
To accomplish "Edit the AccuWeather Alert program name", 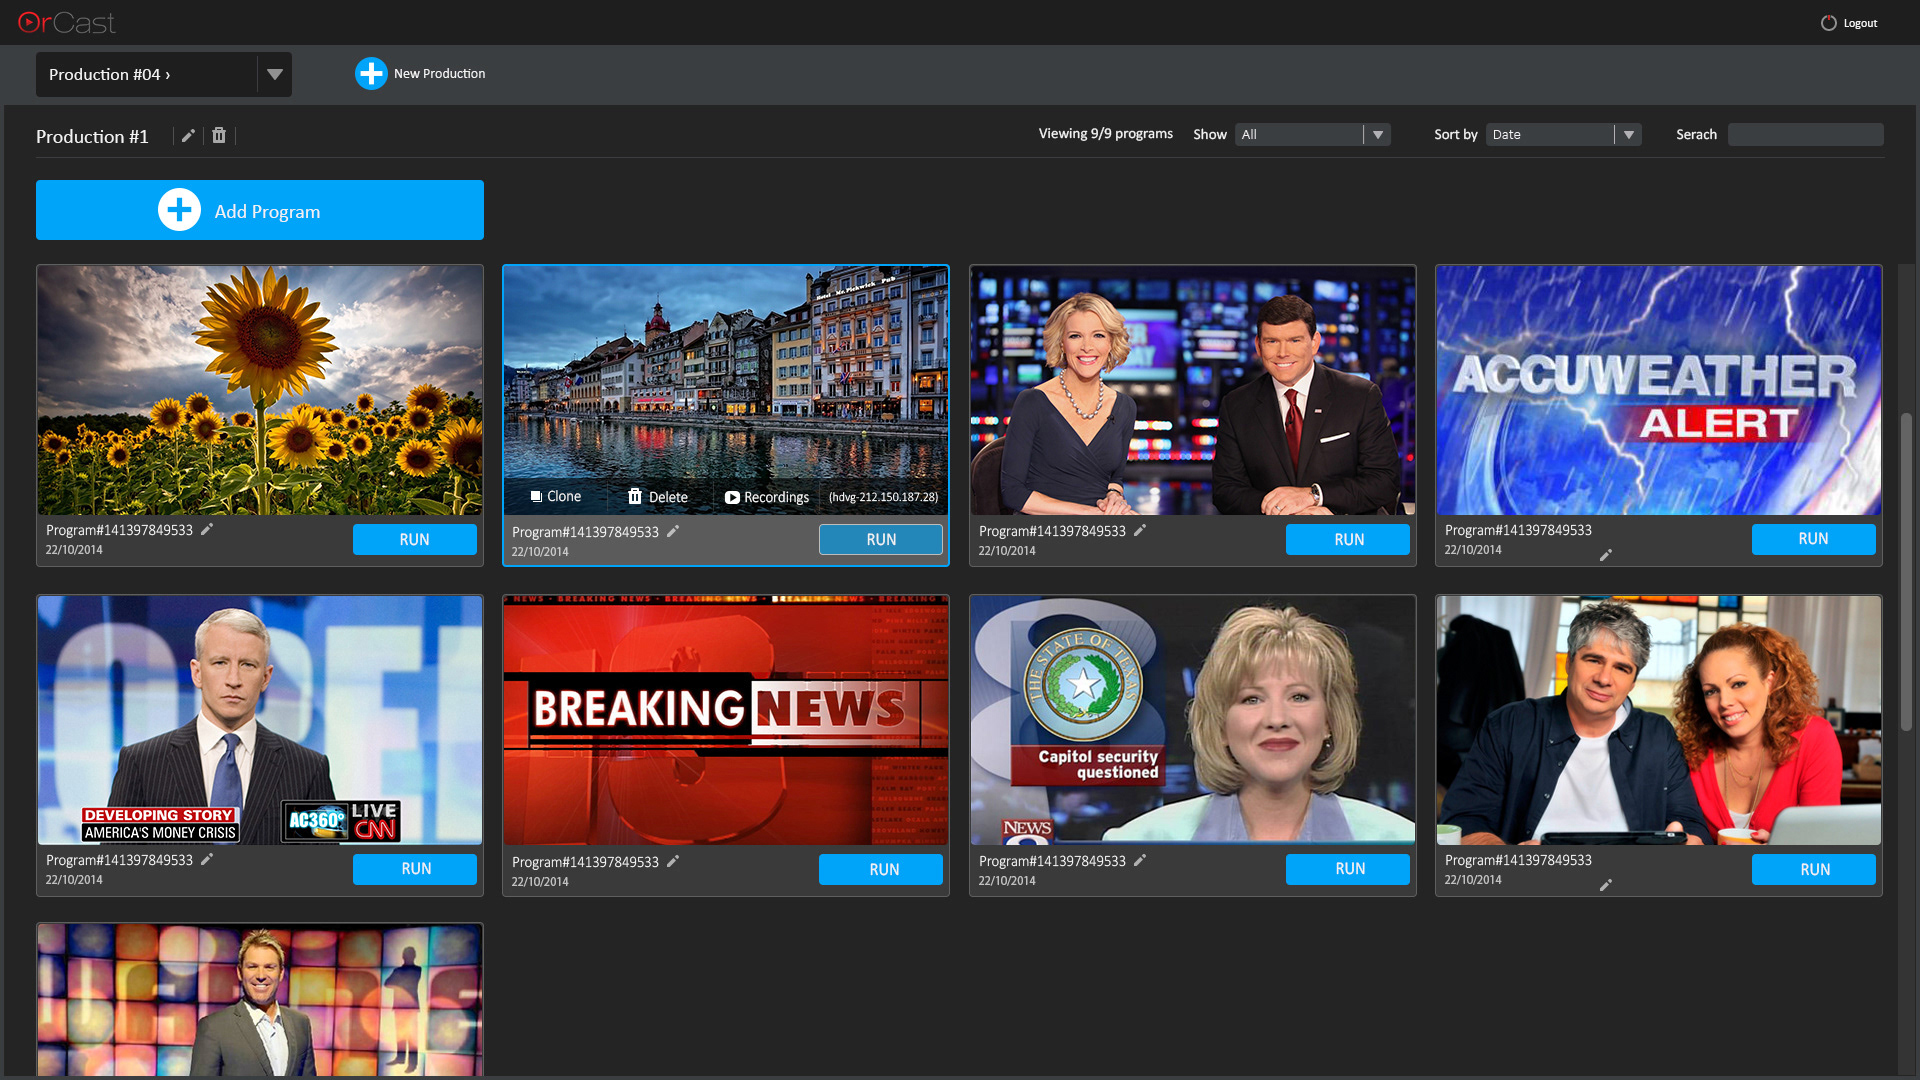I will tap(1605, 555).
